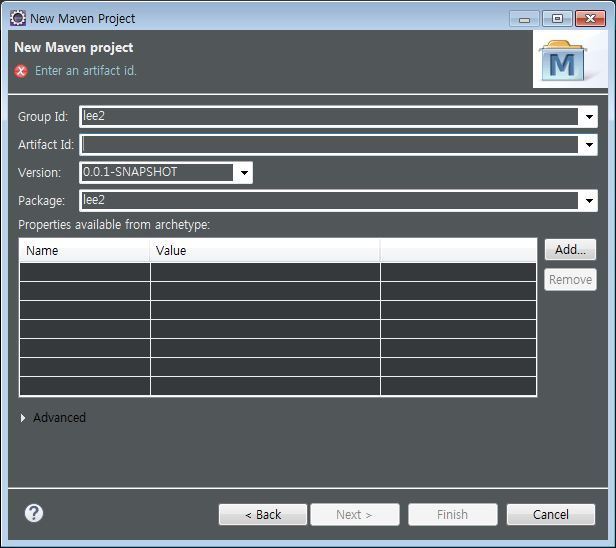Click the 'Enter an artifact id.' message
This screenshot has height=548, width=616.
pyautogui.click(x=86, y=71)
